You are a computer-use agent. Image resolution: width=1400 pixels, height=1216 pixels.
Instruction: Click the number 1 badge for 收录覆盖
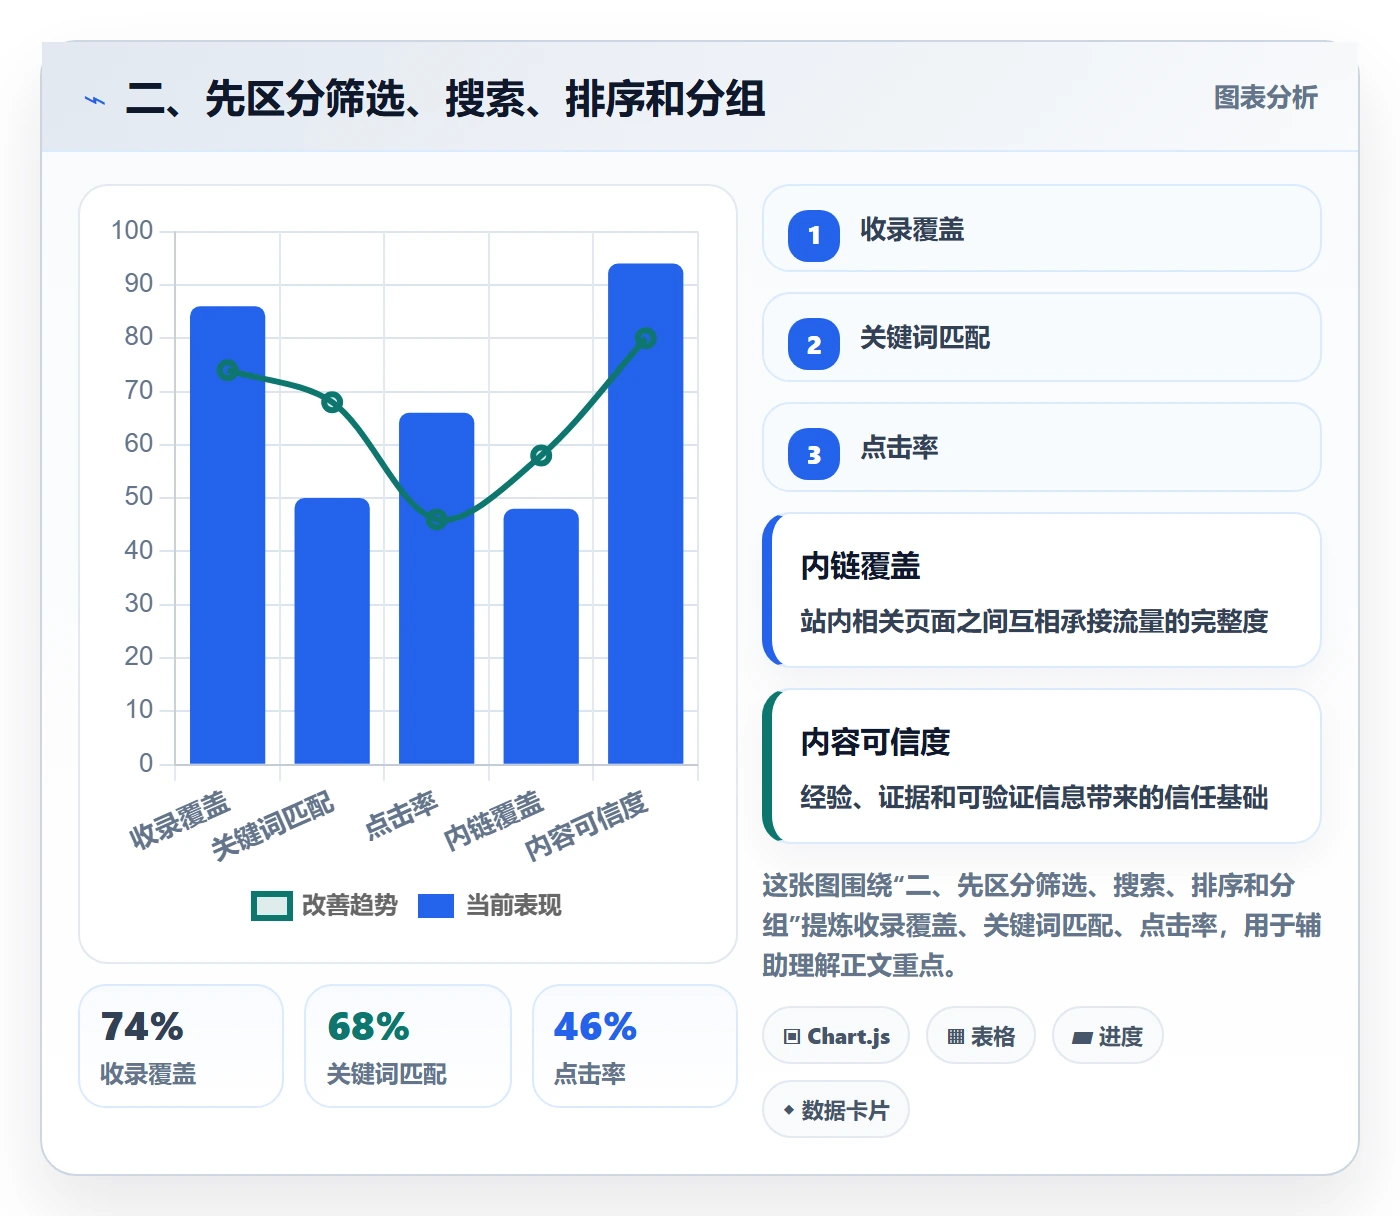[x=814, y=236]
